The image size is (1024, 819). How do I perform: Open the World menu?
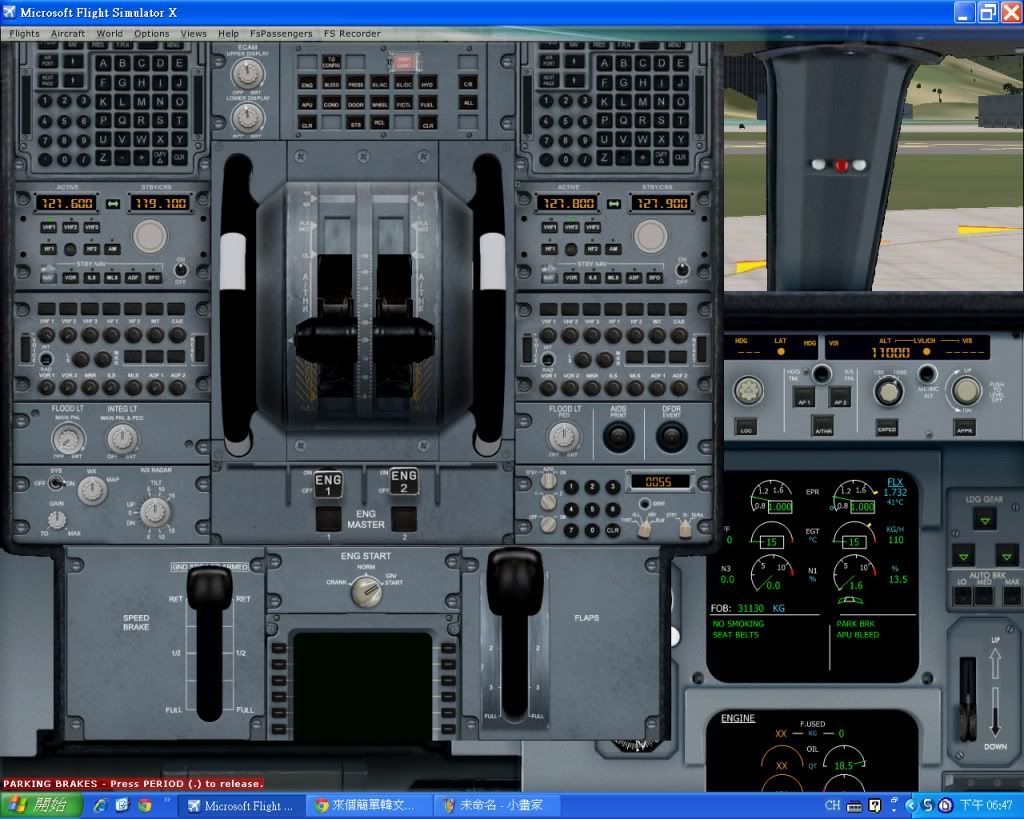click(x=110, y=33)
